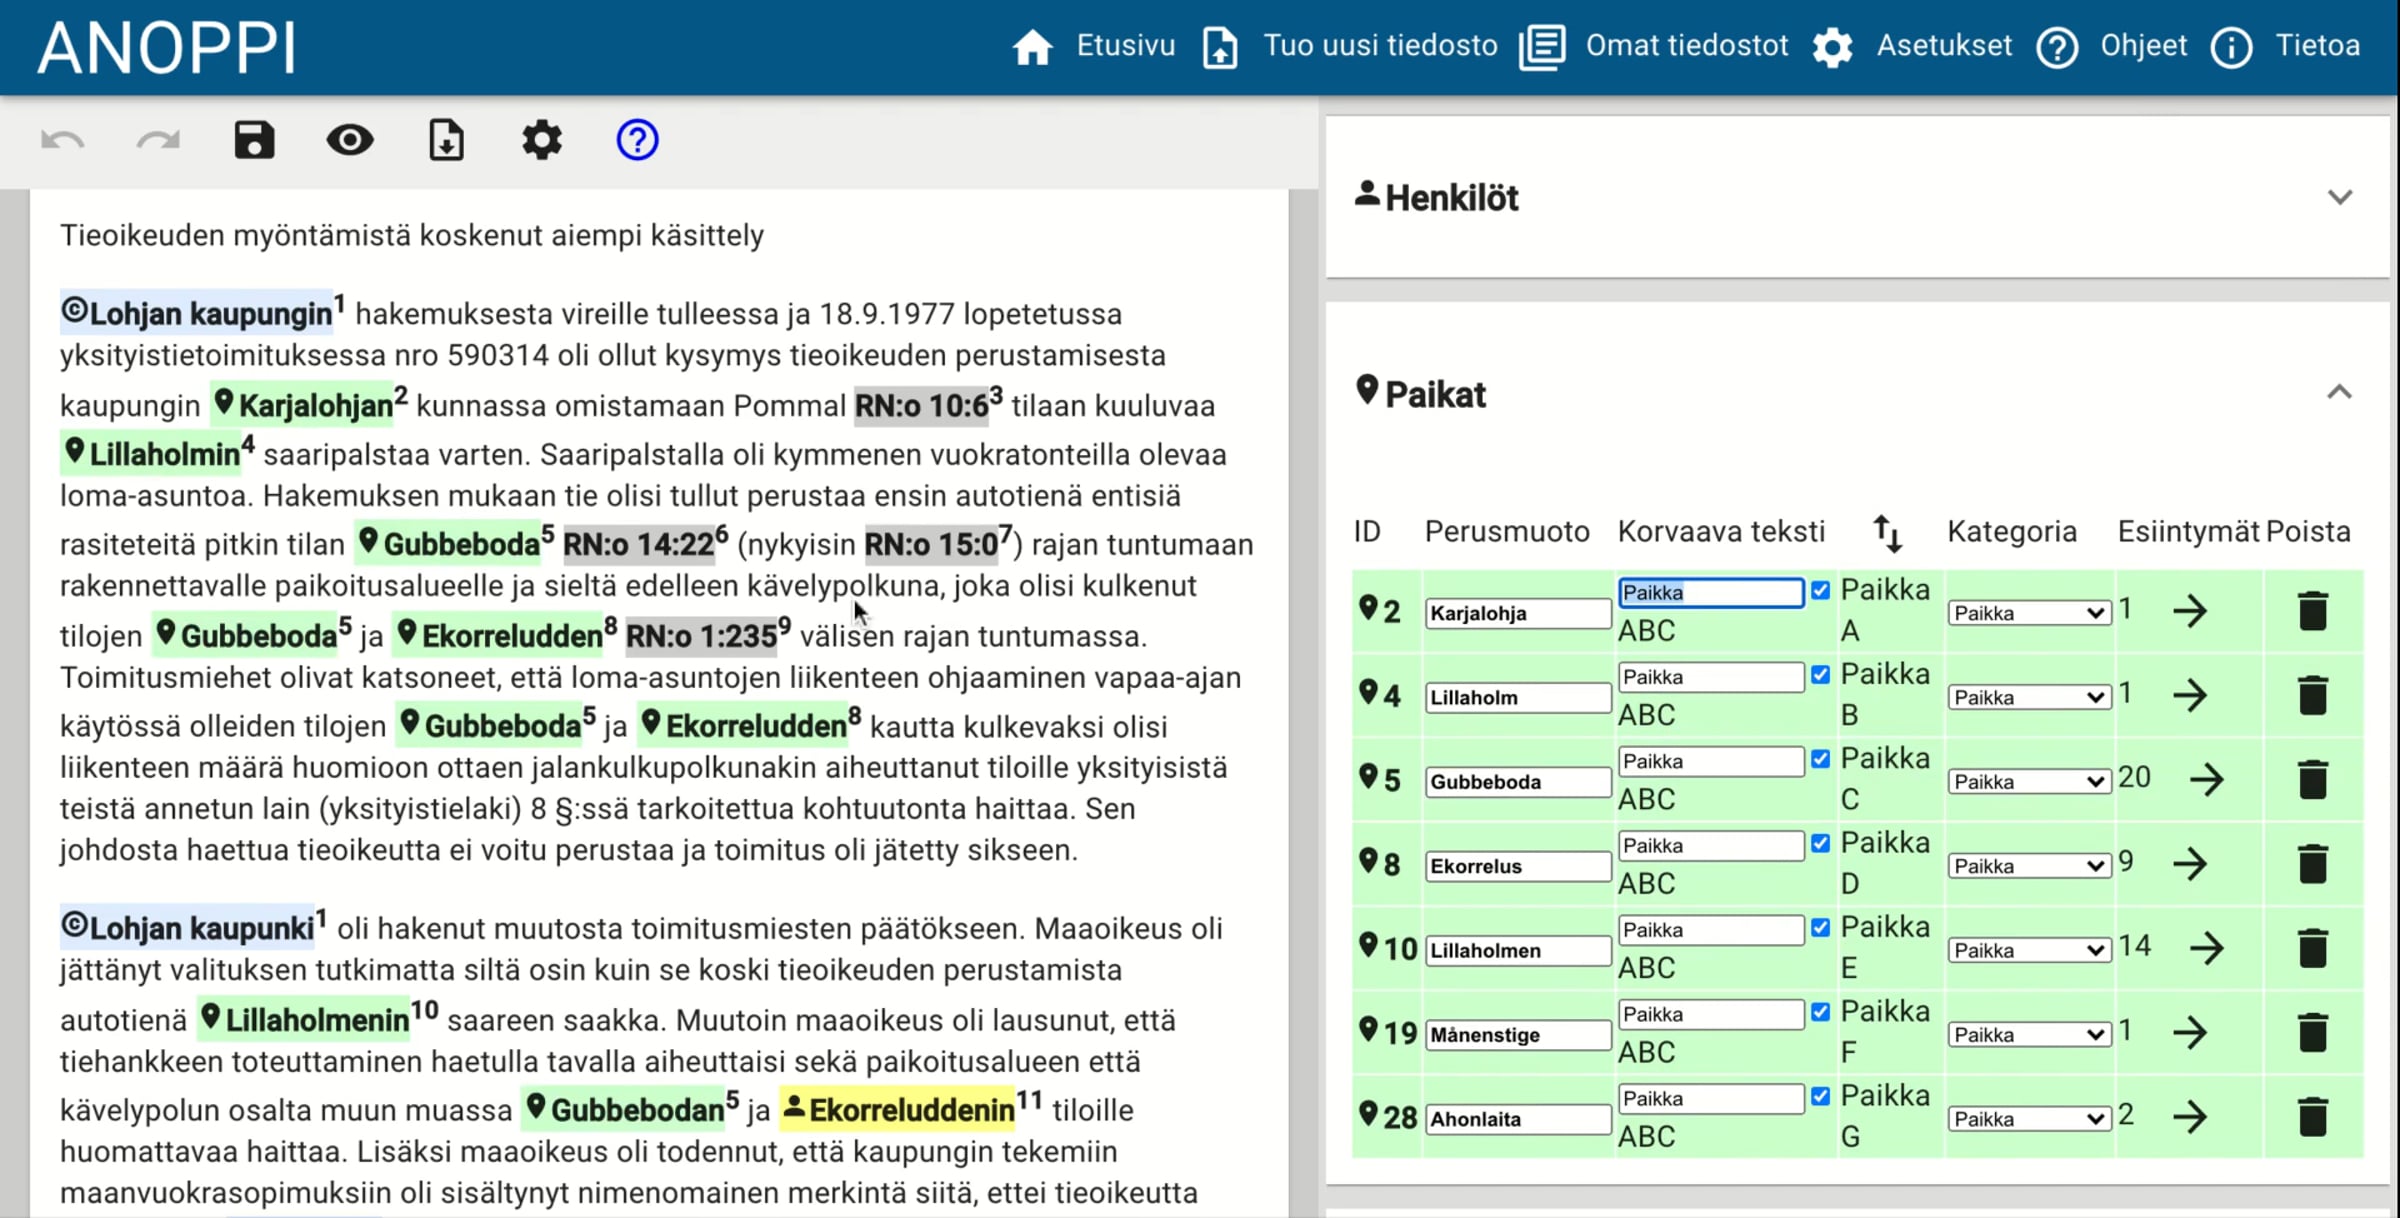Edit the Gubbeboda Perusmuoto field

click(1517, 782)
